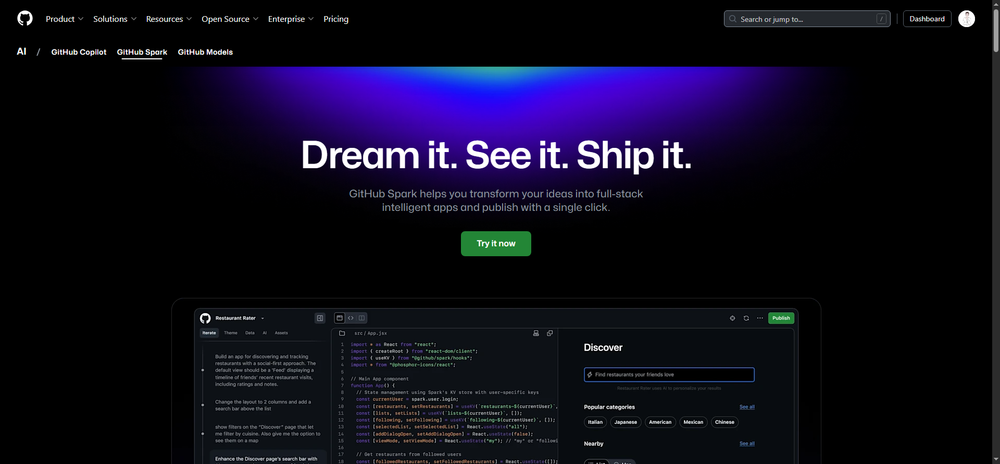Image resolution: width=1000 pixels, height=464 pixels.
Task: Click the GitHub logo beside Restaurant Rater
Action: coord(205,317)
